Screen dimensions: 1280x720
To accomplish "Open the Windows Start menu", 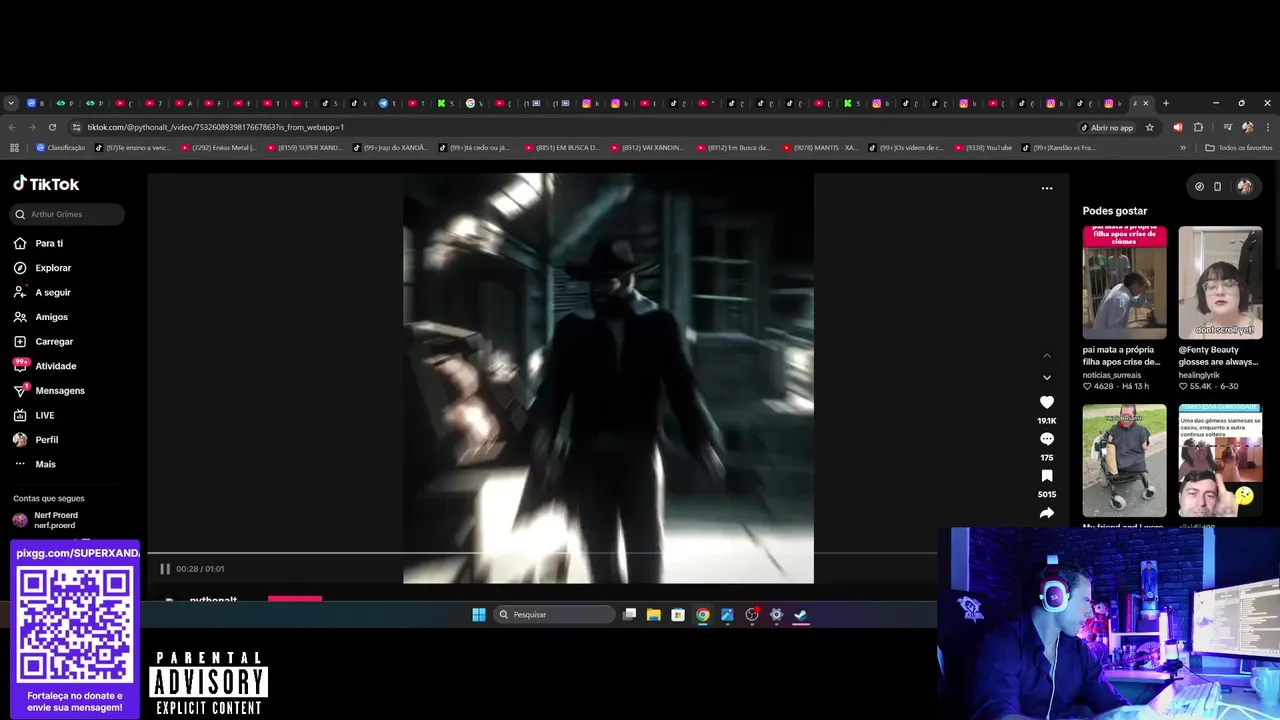I will pos(479,614).
